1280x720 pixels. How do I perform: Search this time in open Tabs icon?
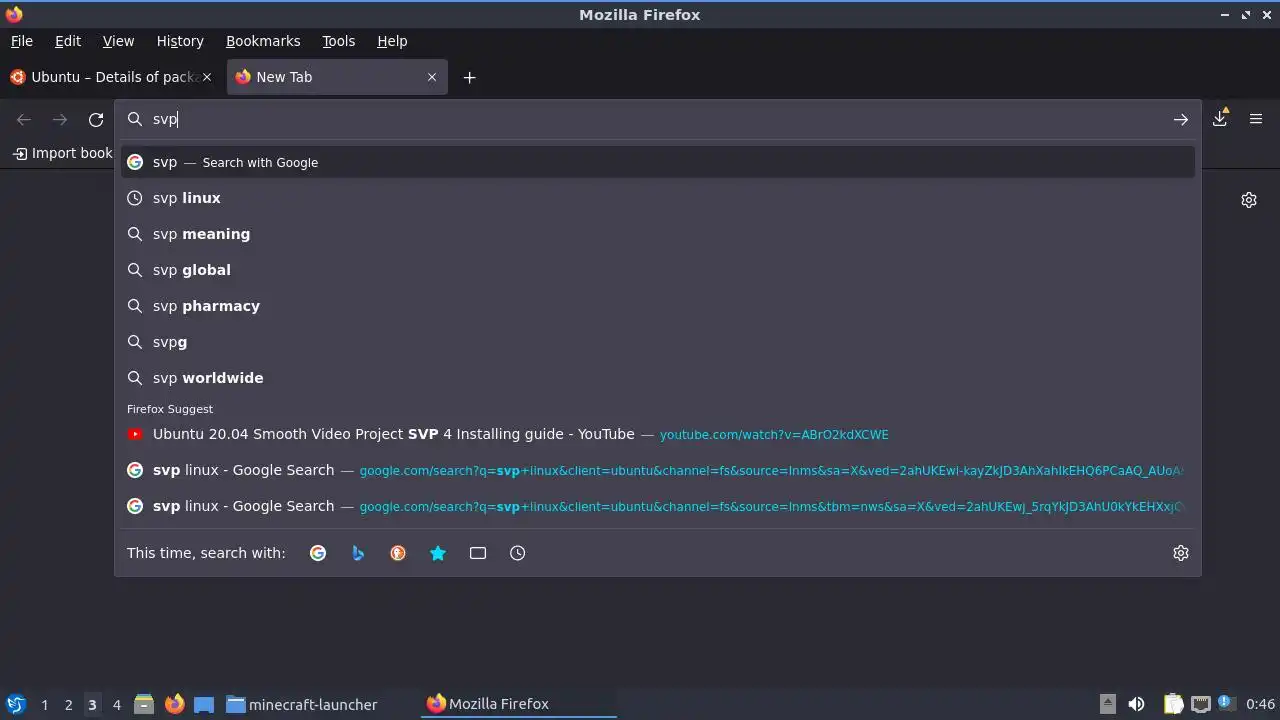[478, 553]
